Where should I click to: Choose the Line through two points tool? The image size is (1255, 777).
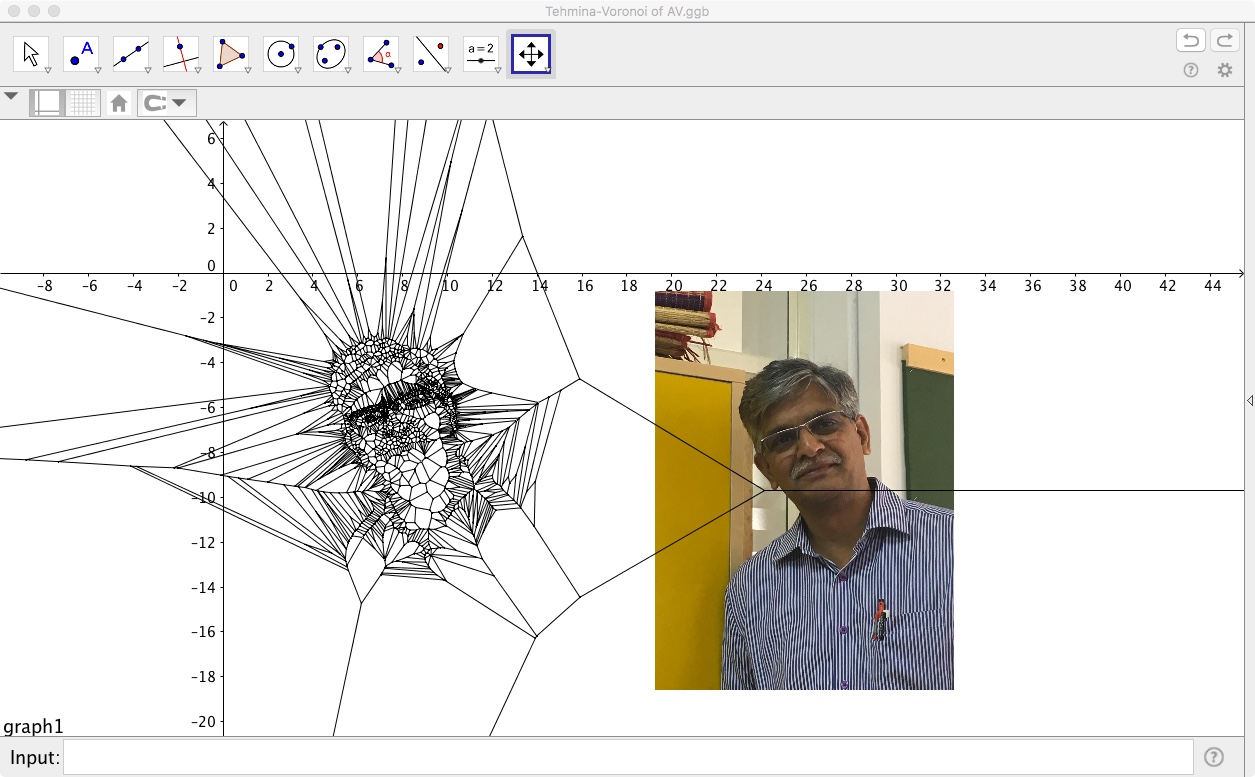tap(131, 54)
